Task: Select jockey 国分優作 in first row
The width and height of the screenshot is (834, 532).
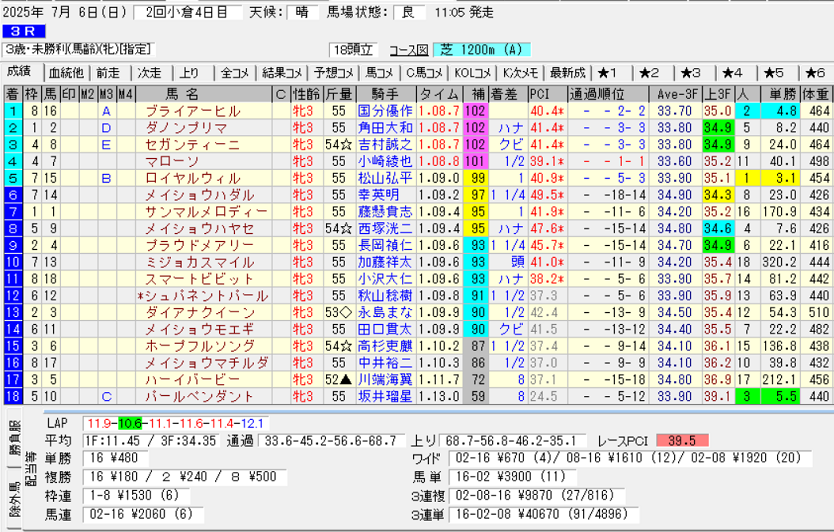Action: click(384, 111)
